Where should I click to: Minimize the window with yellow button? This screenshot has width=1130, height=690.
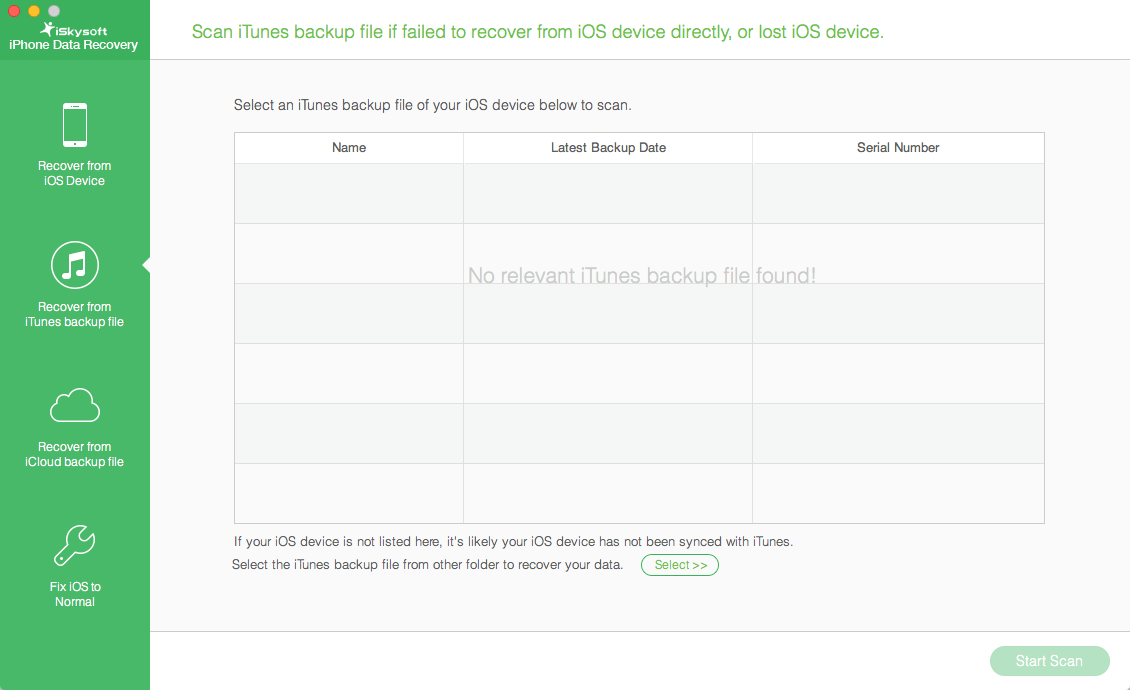(x=34, y=11)
